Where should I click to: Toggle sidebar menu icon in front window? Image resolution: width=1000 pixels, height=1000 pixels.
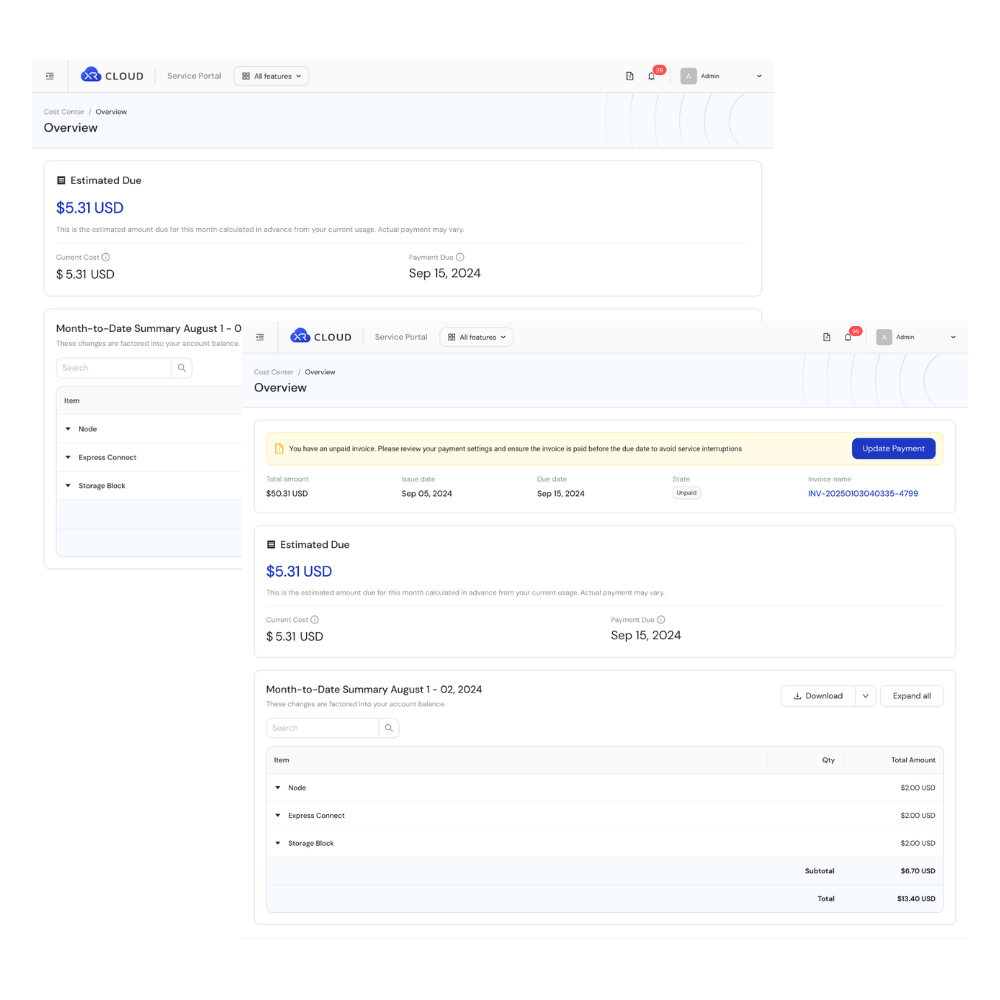(x=260, y=337)
